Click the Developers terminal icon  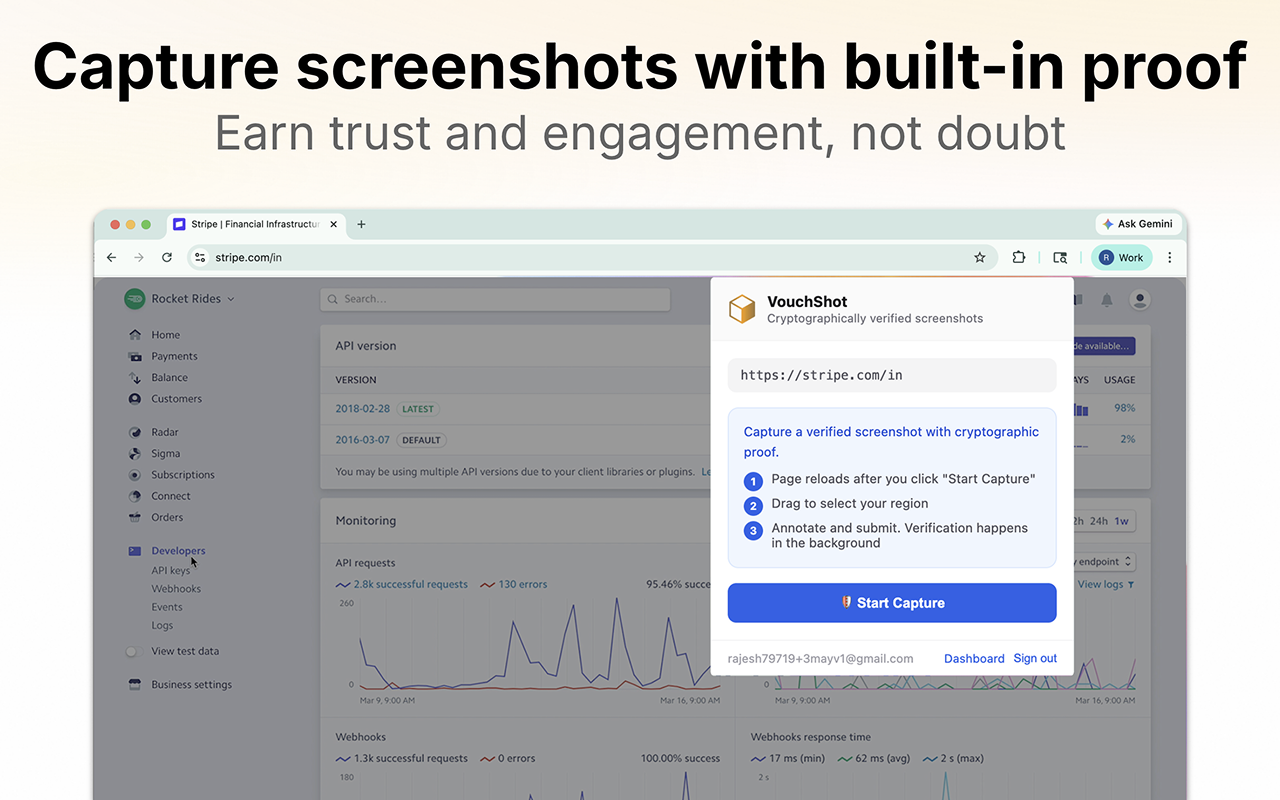click(135, 551)
